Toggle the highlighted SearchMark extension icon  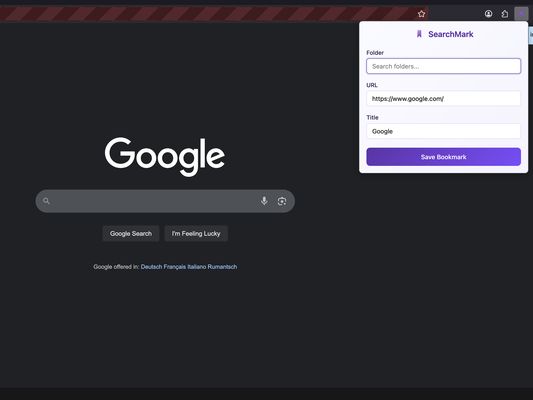521,14
